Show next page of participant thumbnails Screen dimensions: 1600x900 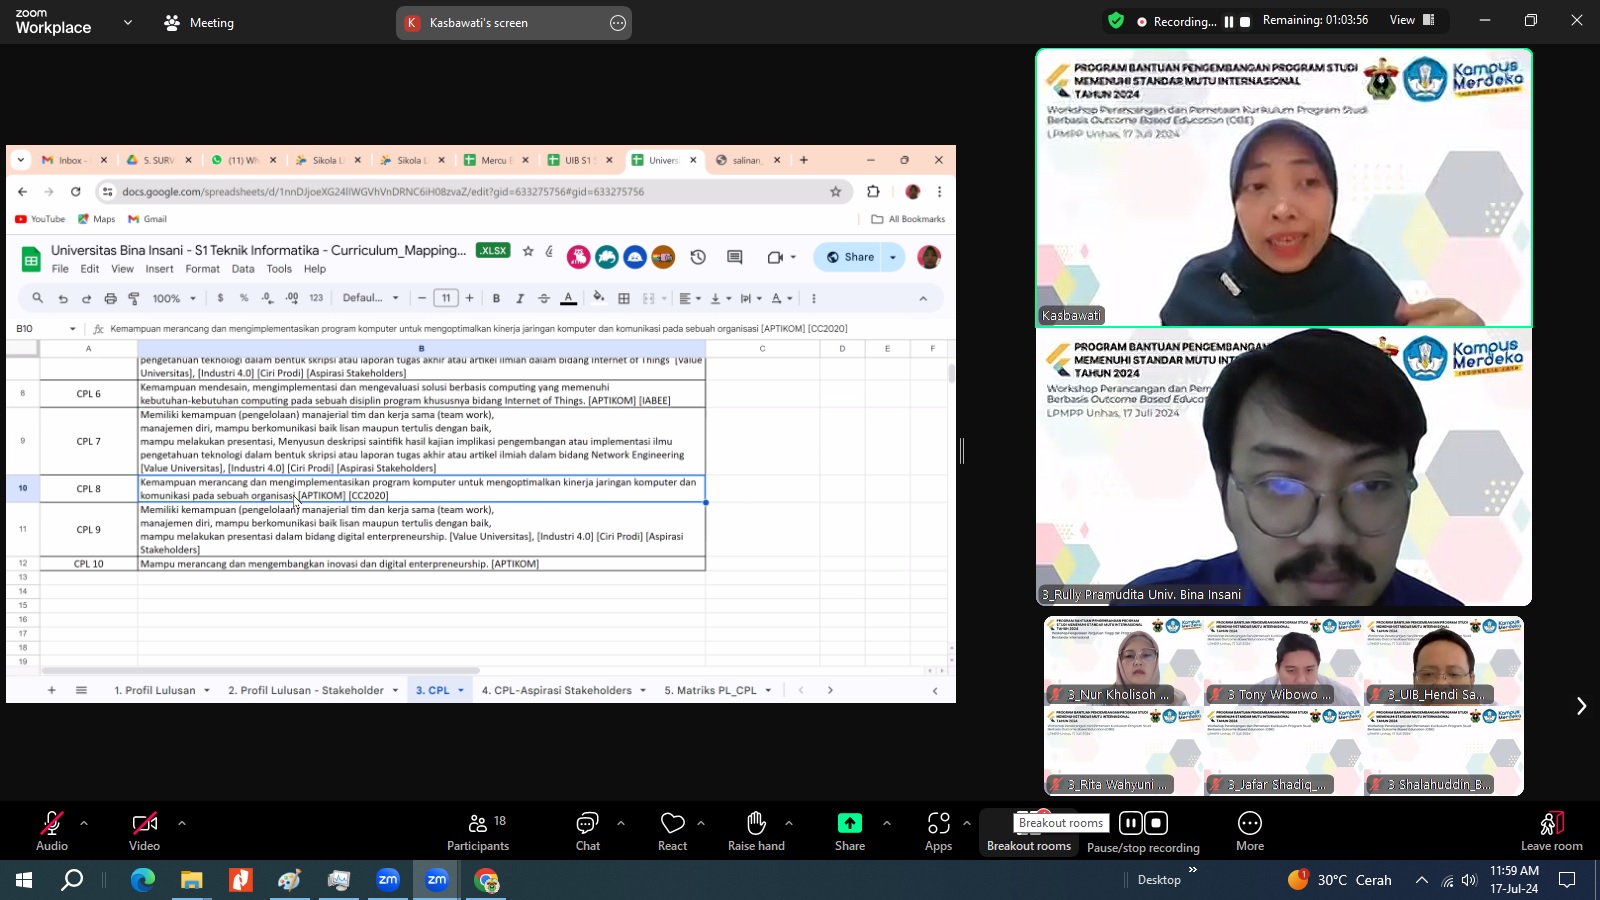pos(1580,706)
